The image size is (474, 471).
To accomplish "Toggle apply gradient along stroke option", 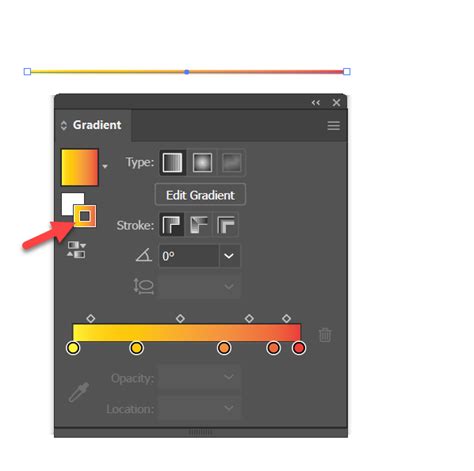I will point(199,225).
